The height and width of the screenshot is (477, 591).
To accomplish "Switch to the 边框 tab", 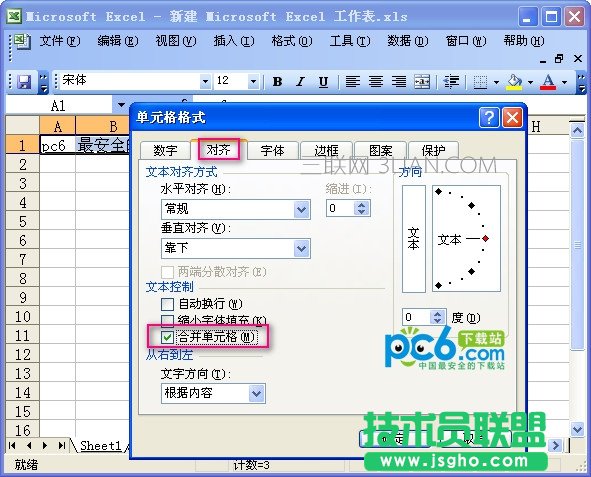I will click(x=326, y=151).
